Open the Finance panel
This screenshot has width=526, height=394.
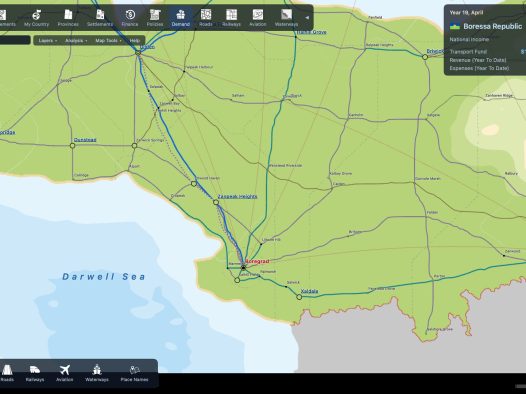pyautogui.click(x=130, y=18)
